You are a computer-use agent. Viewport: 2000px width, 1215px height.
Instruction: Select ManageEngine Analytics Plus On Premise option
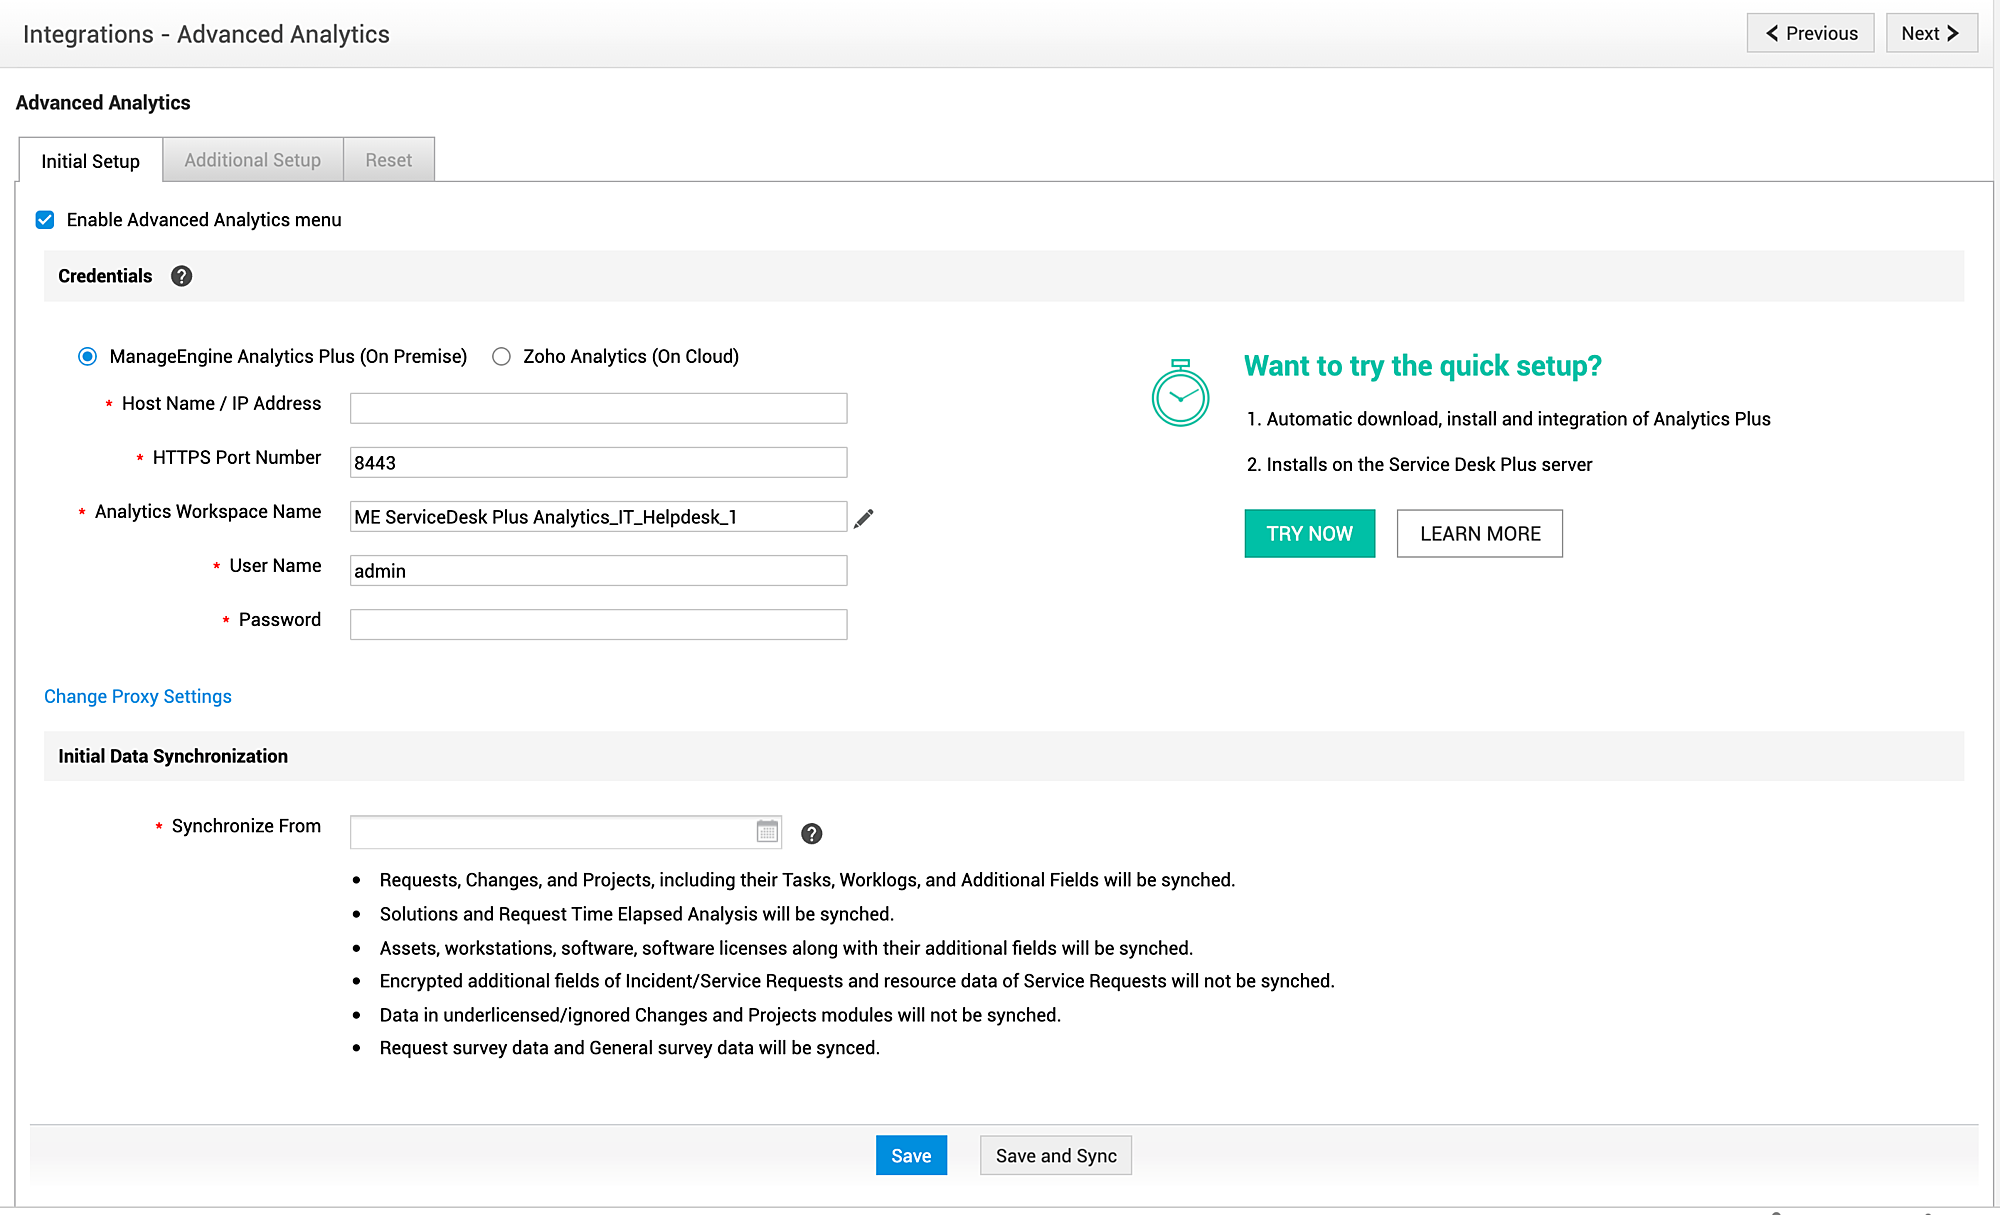click(88, 357)
